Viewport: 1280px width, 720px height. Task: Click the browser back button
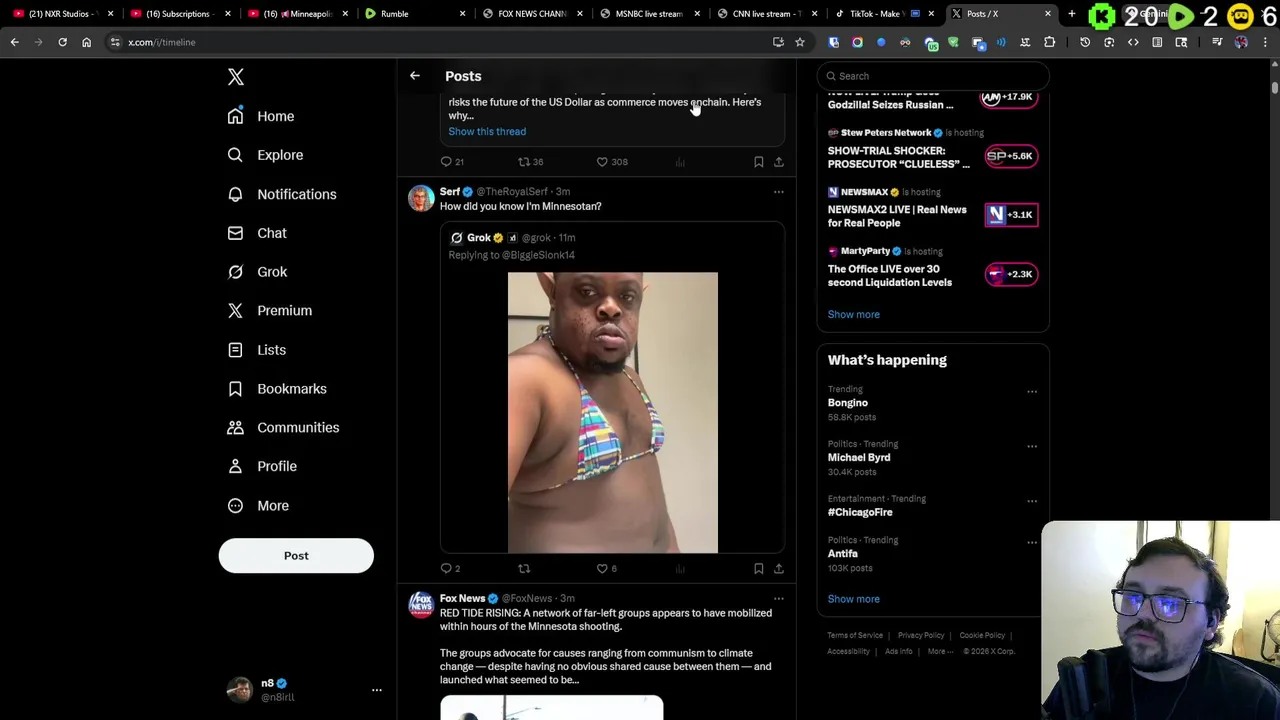[14, 42]
